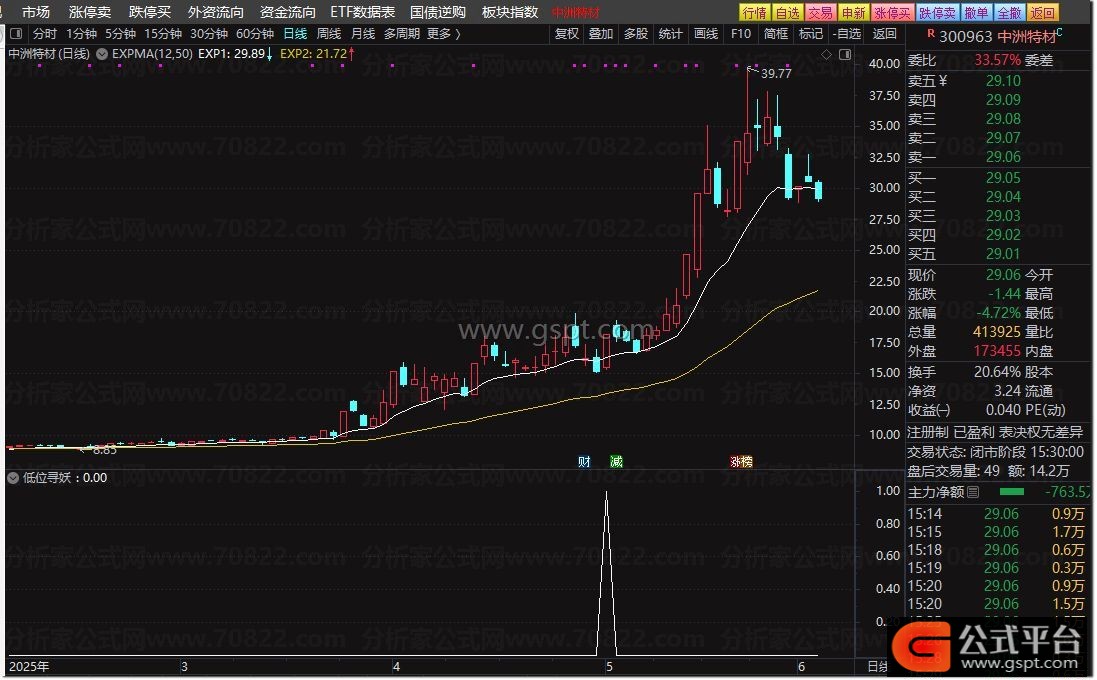1097x680 pixels.
Task: Open the 国债逆购 menu
Action: click(438, 13)
